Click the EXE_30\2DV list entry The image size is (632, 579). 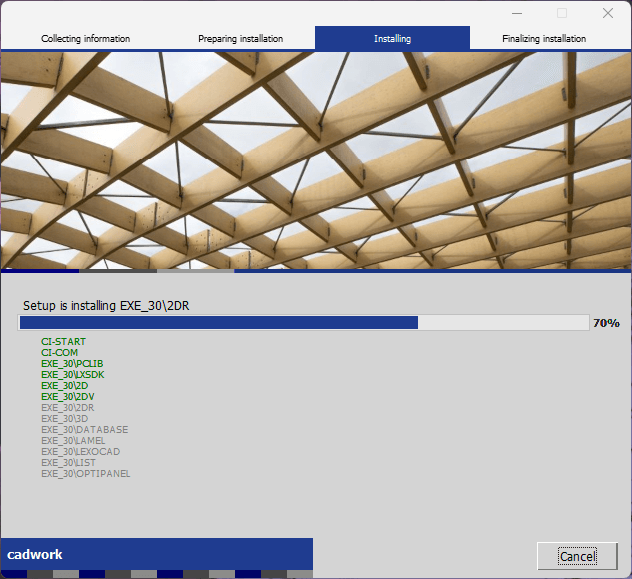pyautogui.click(x=68, y=396)
